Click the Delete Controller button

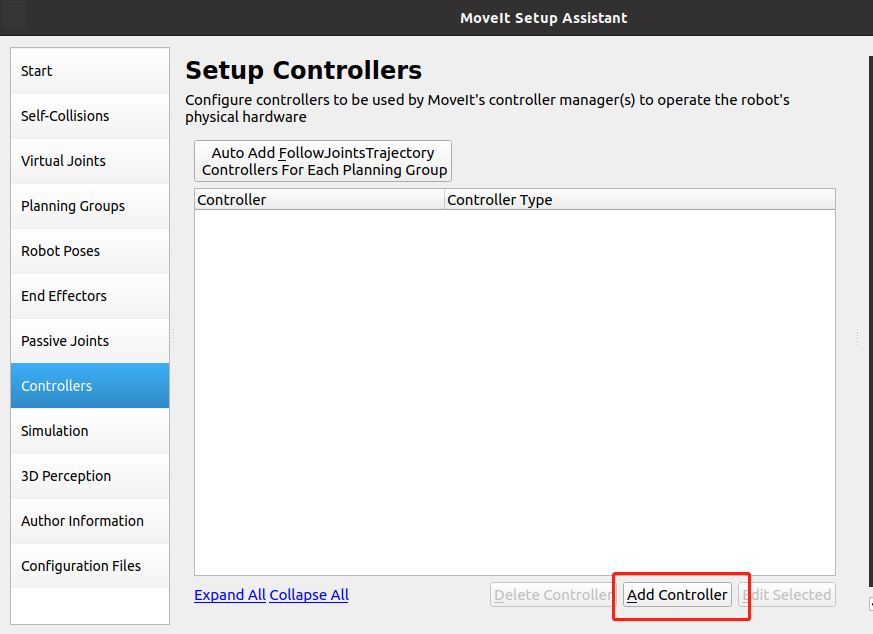pos(553,595)
